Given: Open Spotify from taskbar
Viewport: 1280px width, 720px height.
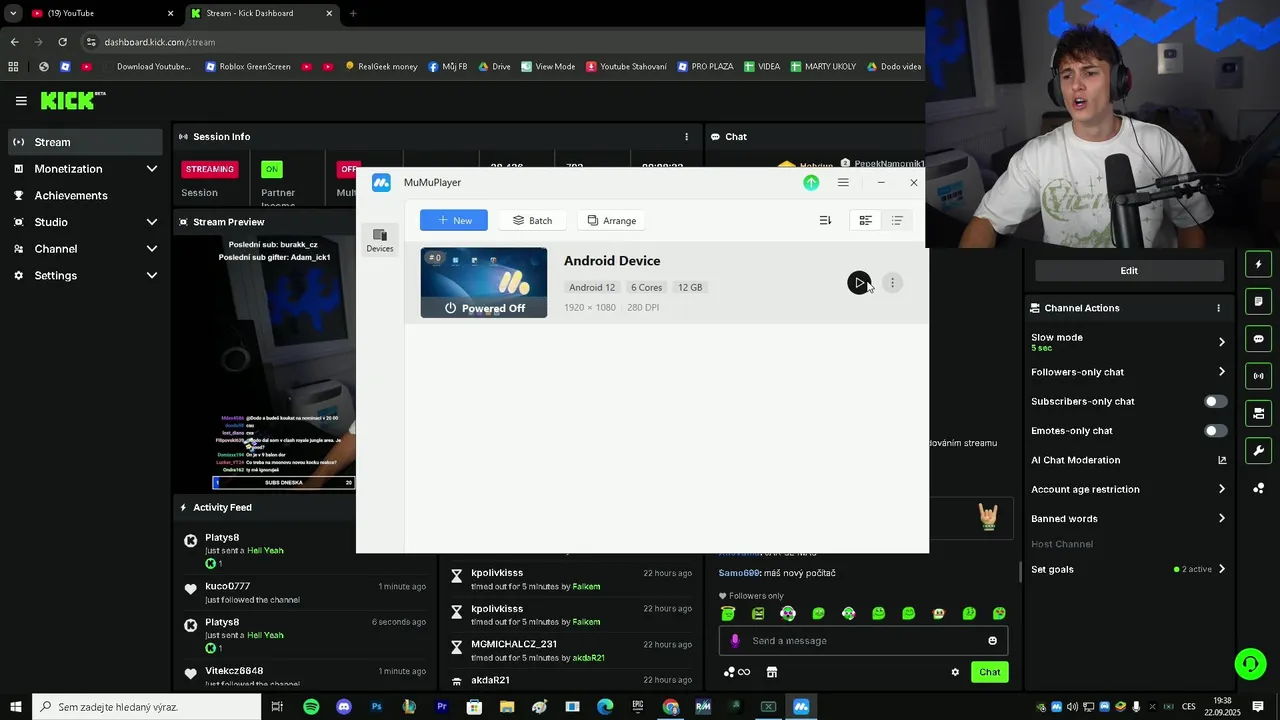Looking at the screenshot, I should 311,707.
